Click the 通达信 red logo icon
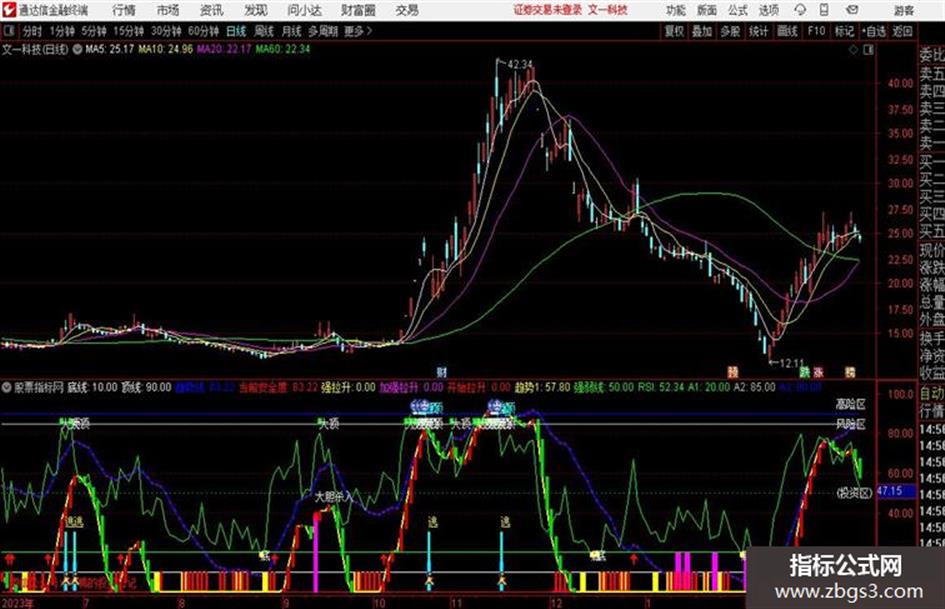The image size is (945, 609). 9,10
